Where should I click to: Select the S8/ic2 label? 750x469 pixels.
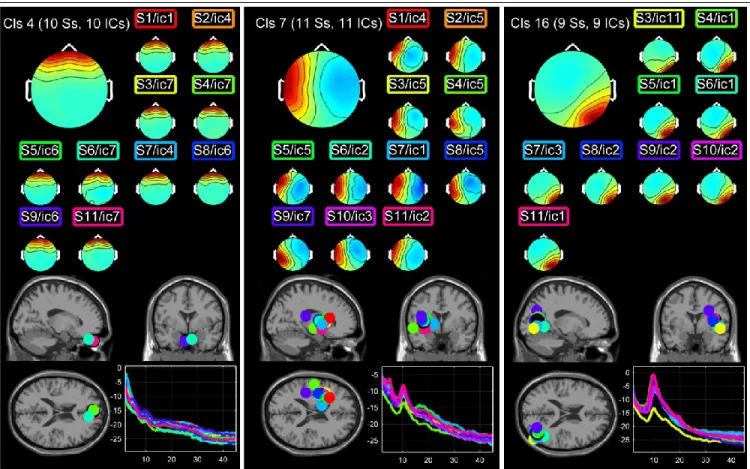coord(601,151)
